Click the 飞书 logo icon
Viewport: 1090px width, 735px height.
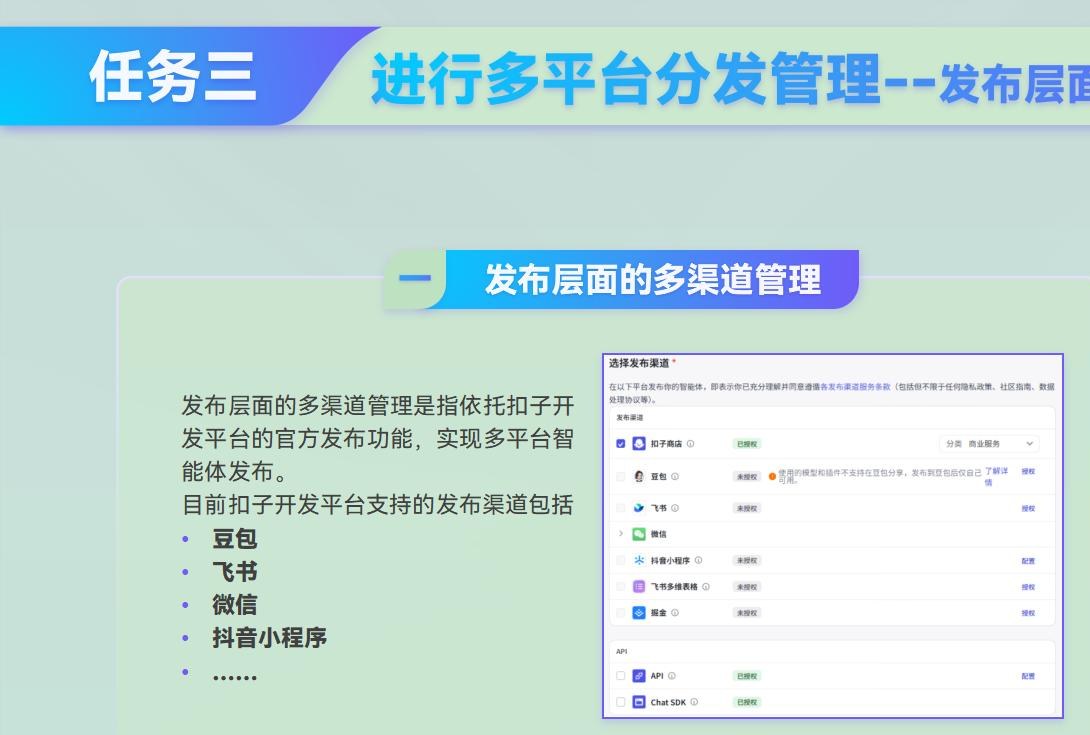[639, 508]
